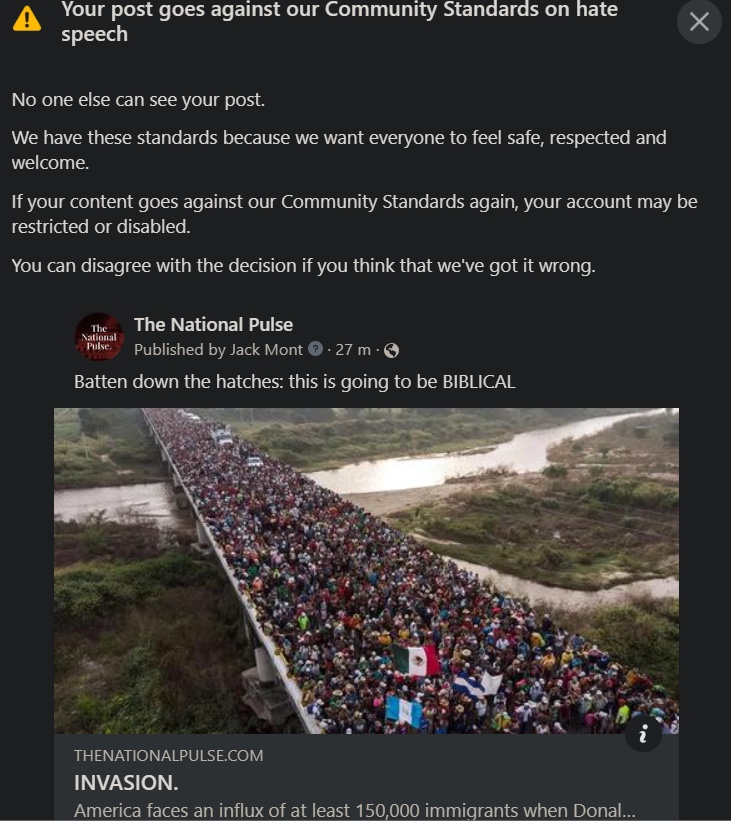
Task: Click the globe public visibility icon
Action: (x=391, y=350)
